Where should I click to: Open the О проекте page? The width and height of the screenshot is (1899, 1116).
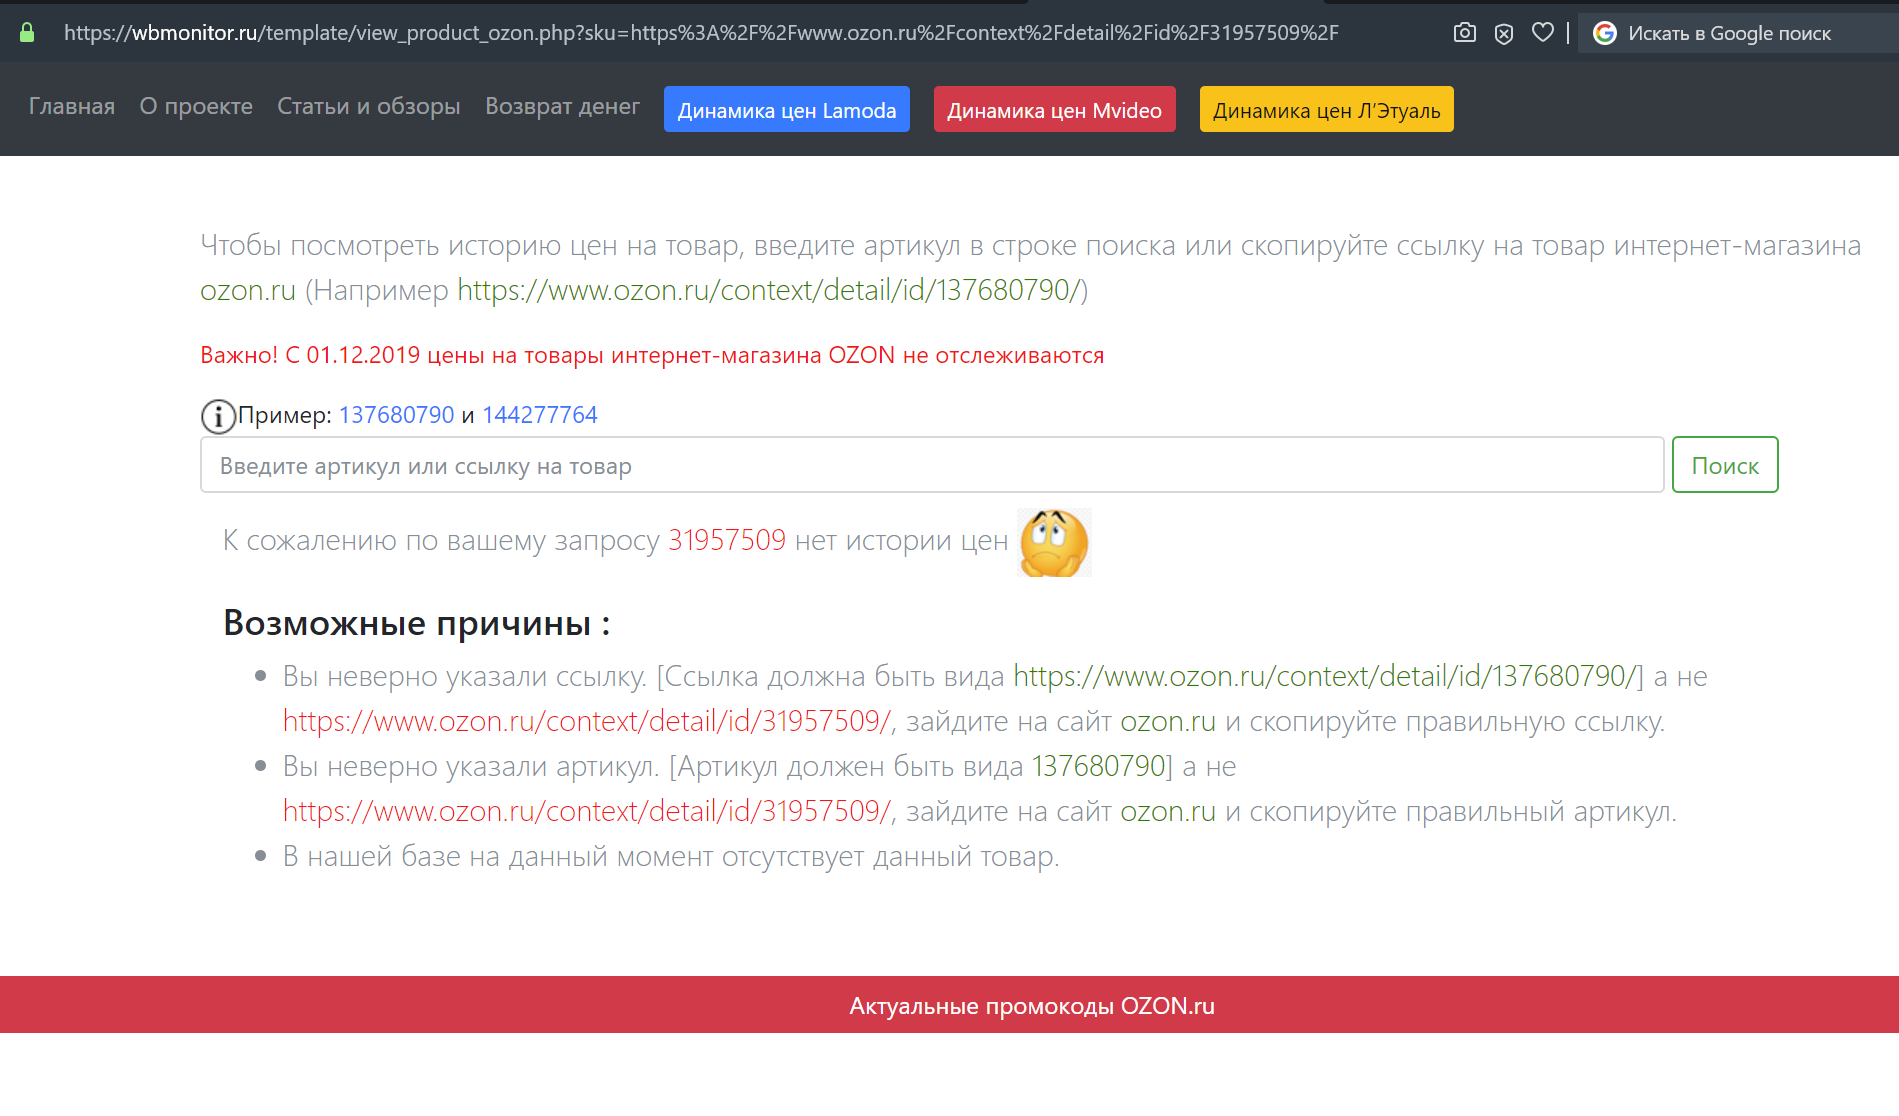(196, 106)
